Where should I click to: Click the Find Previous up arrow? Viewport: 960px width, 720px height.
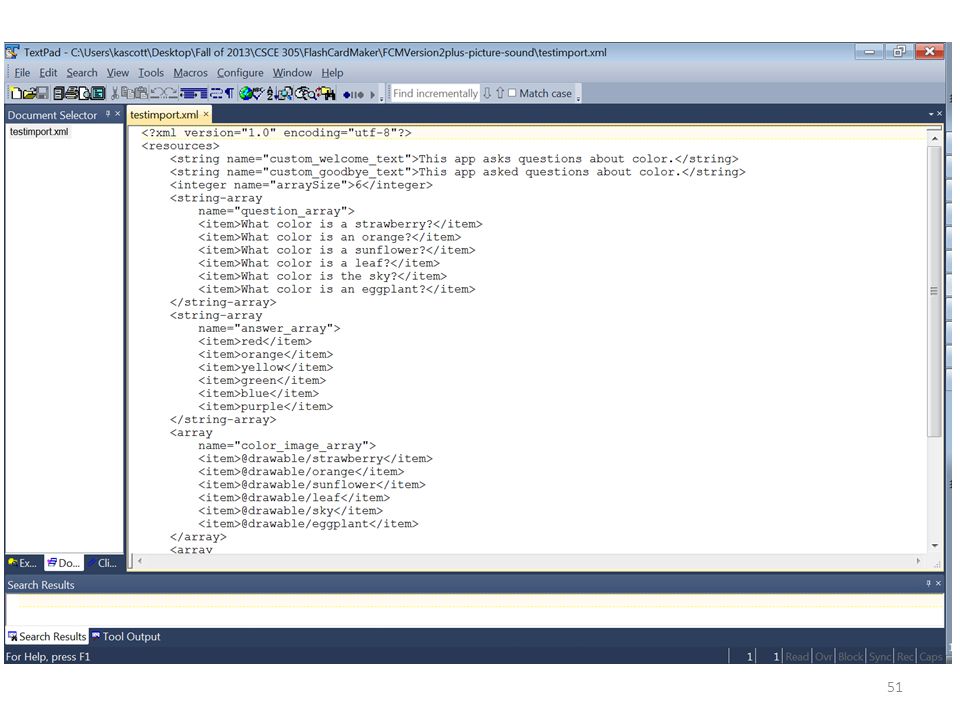500,93
